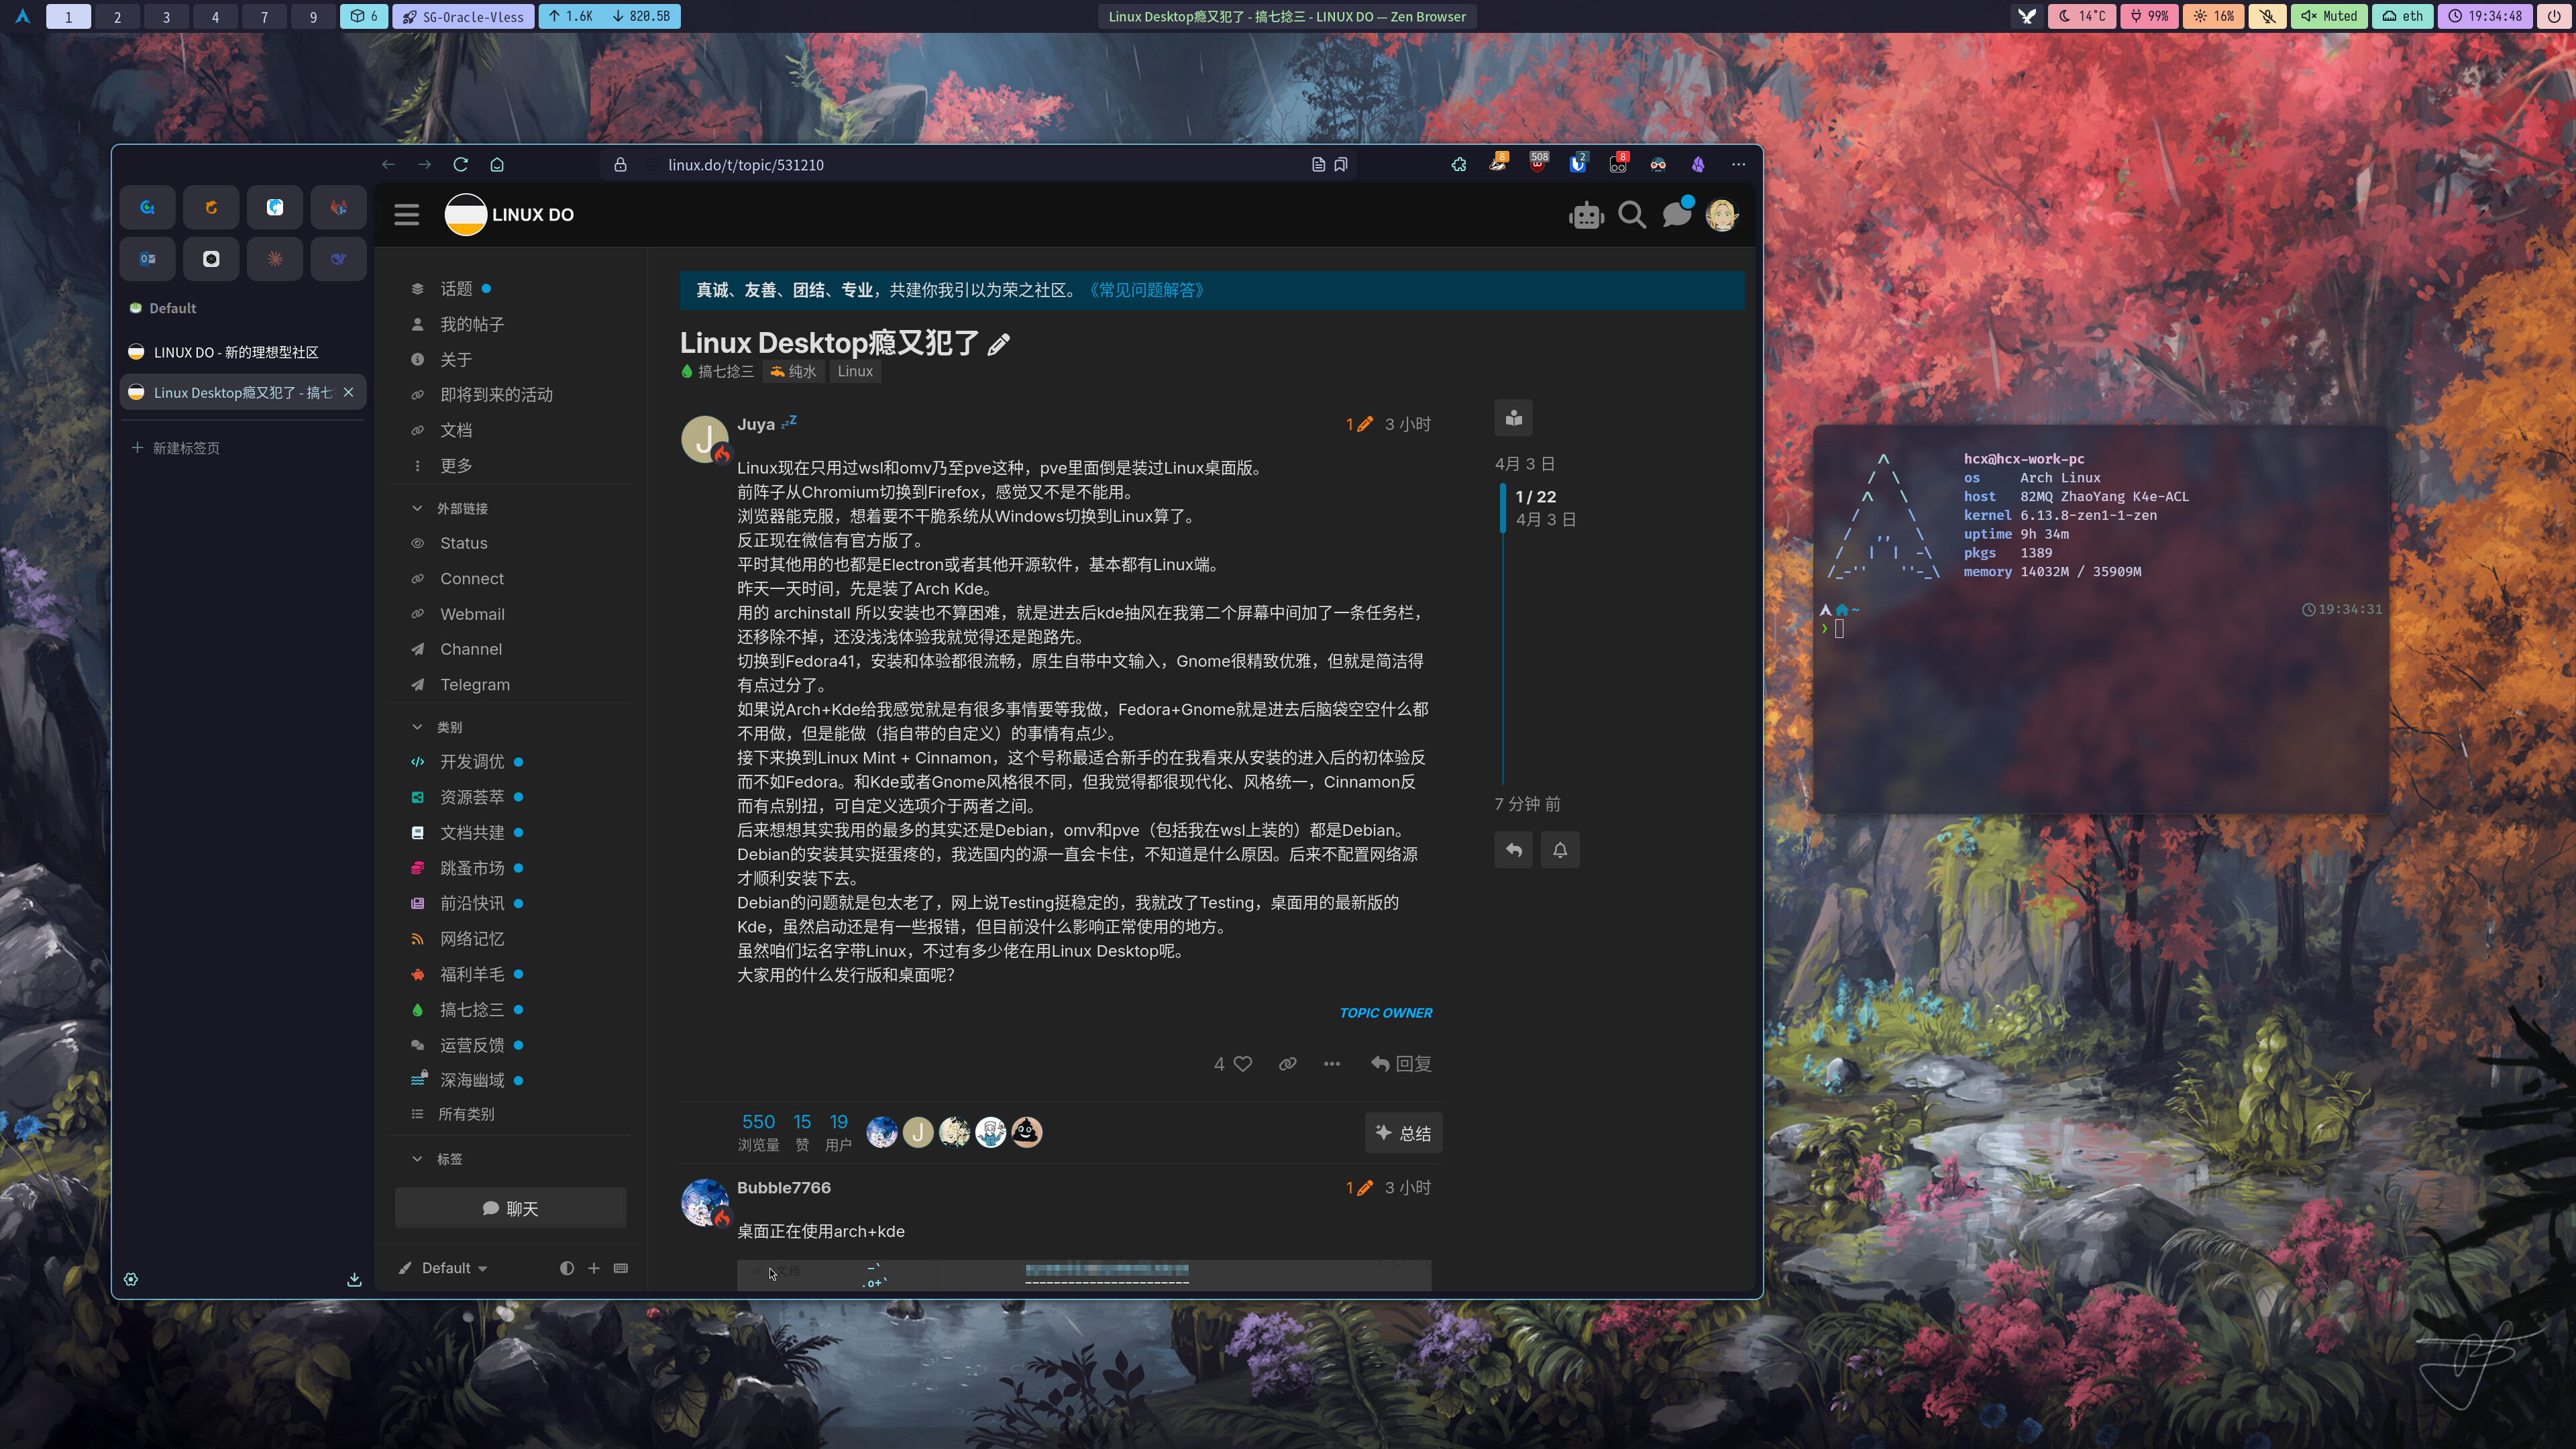Open the uBlock Origin extension showing 508
The width and height of the screenshot is (2576, 1449).
[x=1538, y=163]
